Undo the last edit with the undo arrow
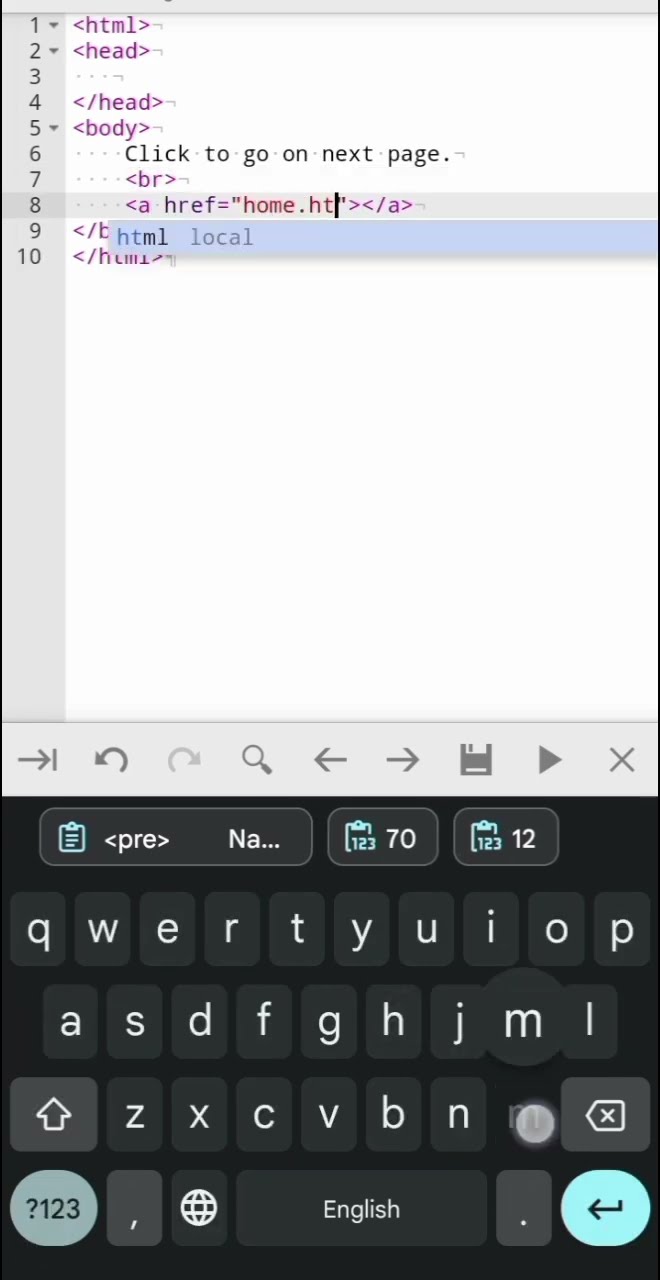The image size is (660, 1280). tap(111, 761)
